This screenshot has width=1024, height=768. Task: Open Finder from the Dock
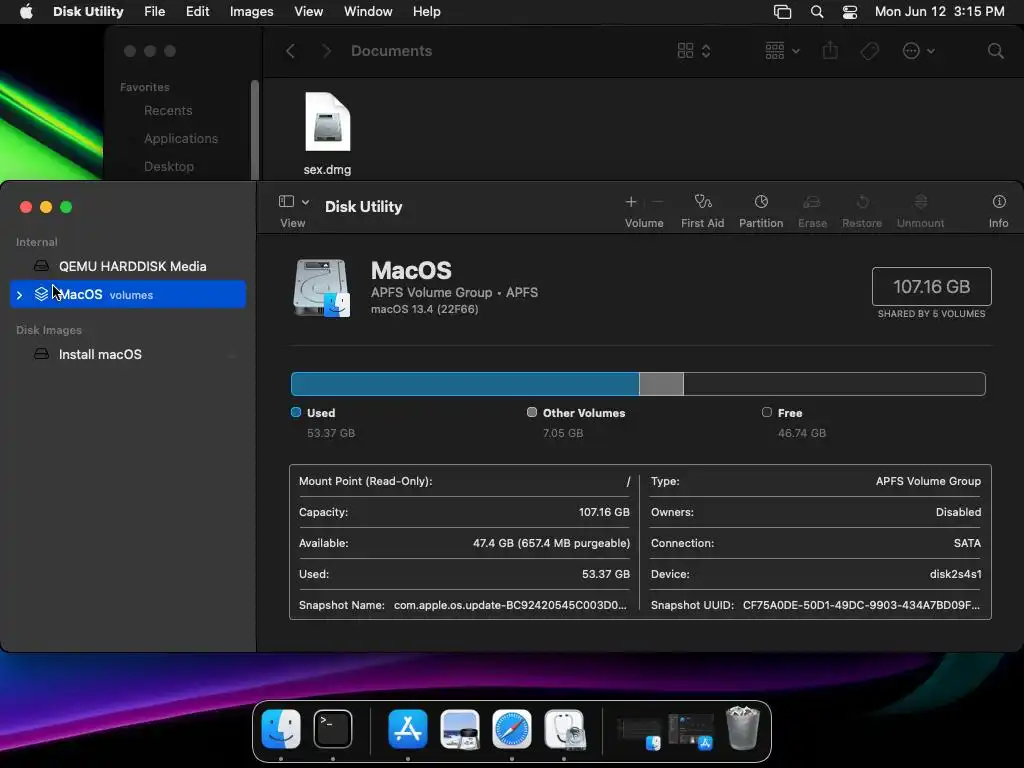point(281,729)
